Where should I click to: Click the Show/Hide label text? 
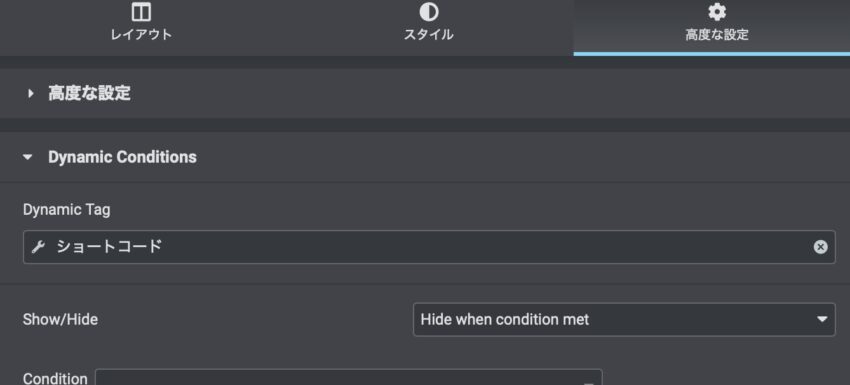(x=60, y=319)
